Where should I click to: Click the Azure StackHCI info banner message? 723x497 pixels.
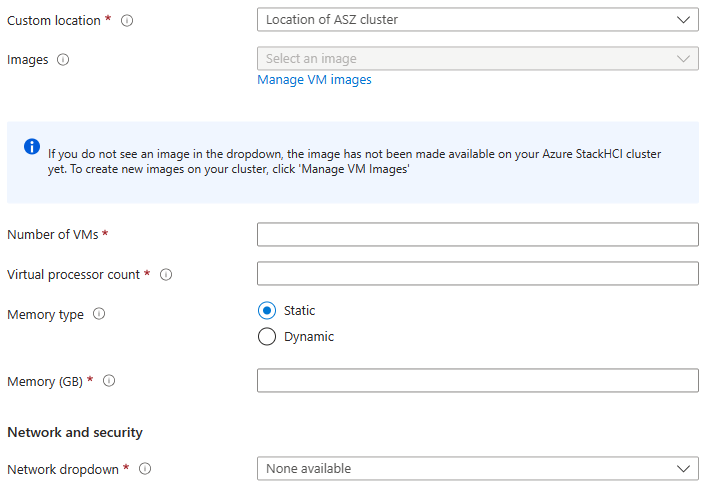tap(355, 162)
